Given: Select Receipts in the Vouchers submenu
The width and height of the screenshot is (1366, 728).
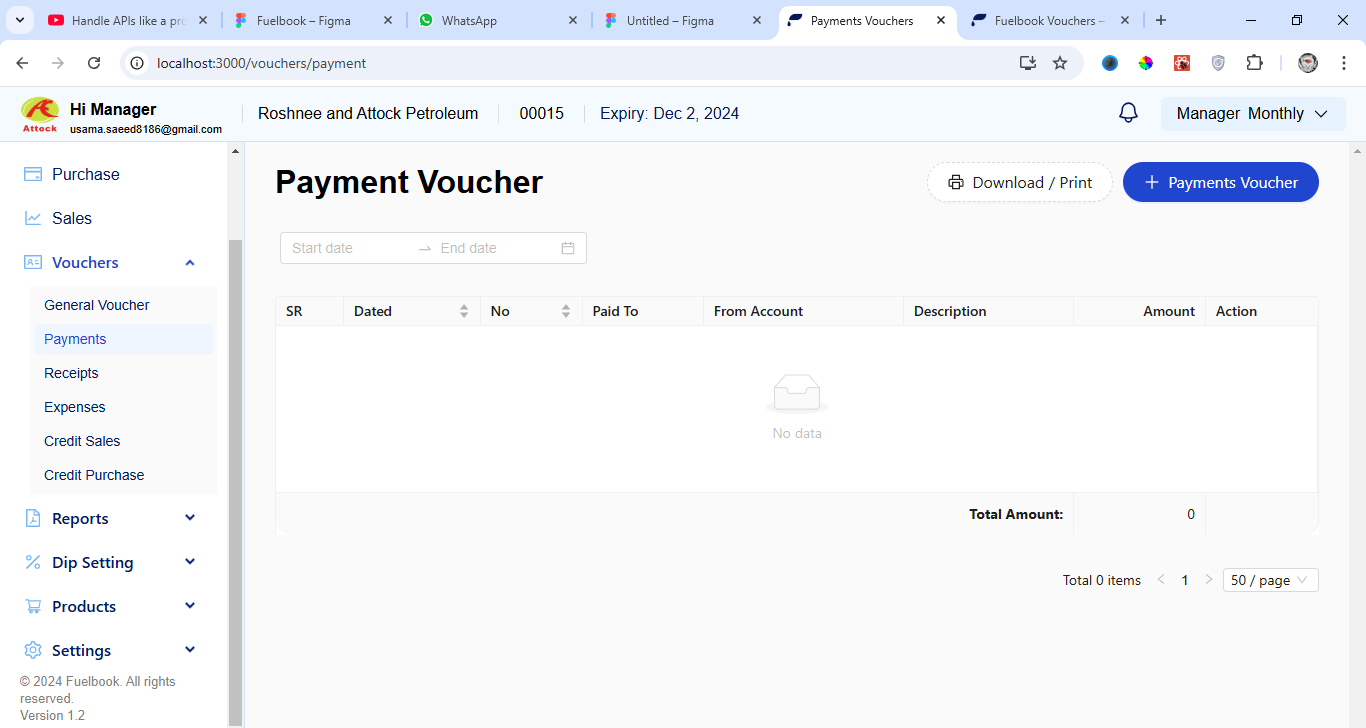Looking at the screenshot, I should point(71,373).
